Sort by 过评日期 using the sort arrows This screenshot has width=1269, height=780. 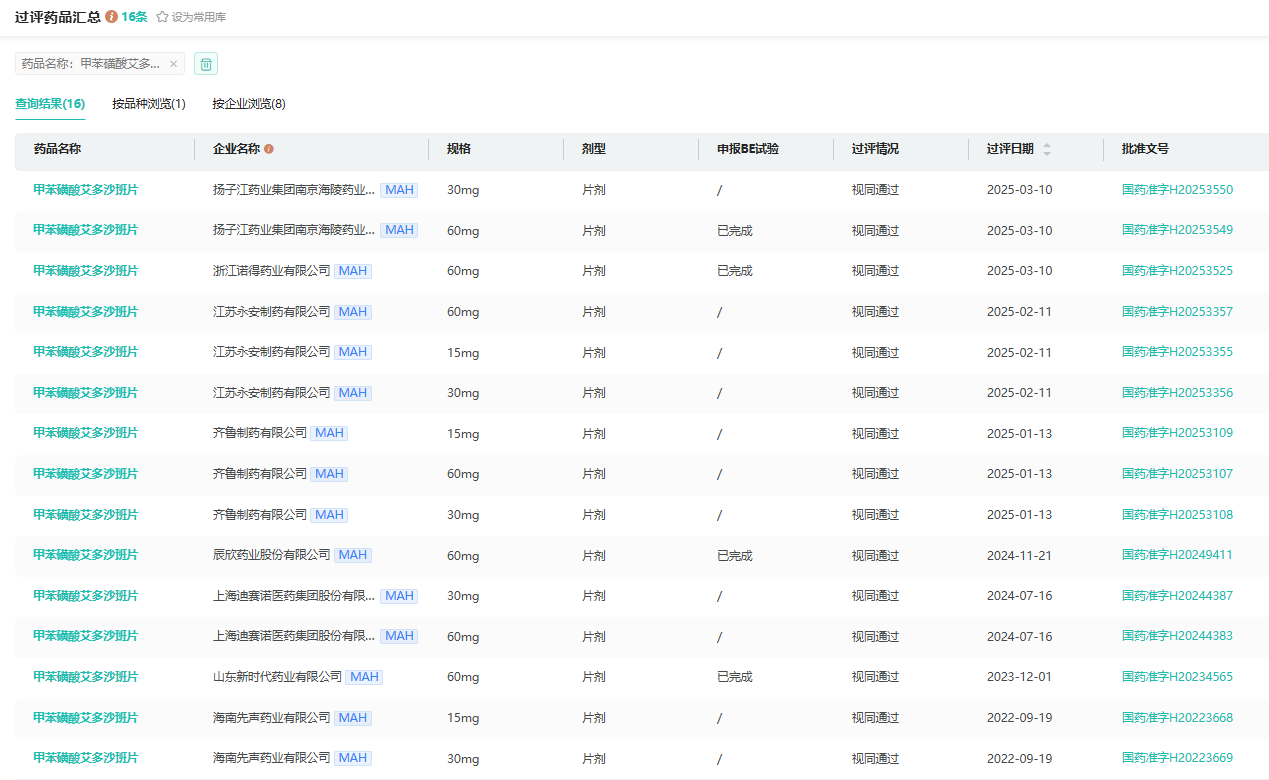(x=1047, y=149)
